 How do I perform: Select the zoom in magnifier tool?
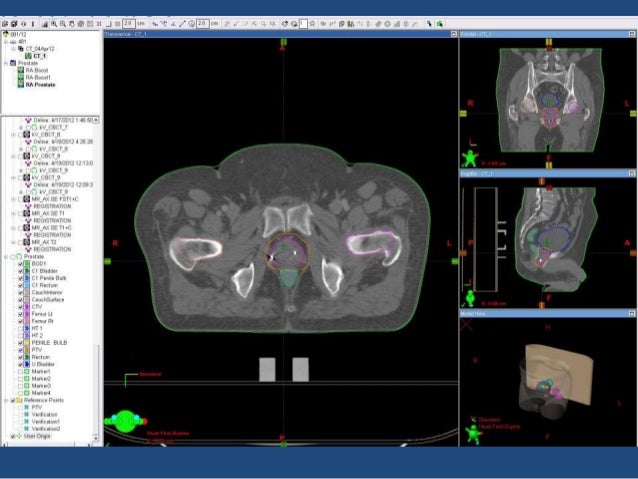pyautogui.click(x=54, y=24)
